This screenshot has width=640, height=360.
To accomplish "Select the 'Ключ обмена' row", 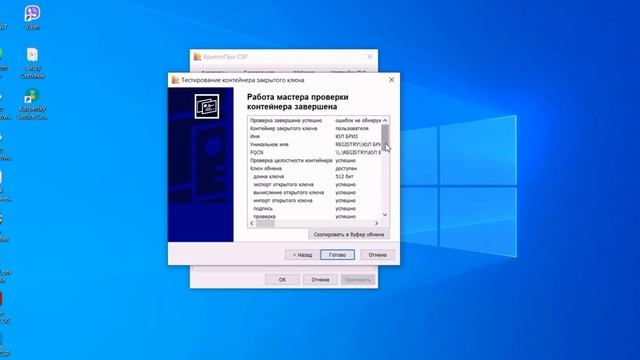I will 314,168.
